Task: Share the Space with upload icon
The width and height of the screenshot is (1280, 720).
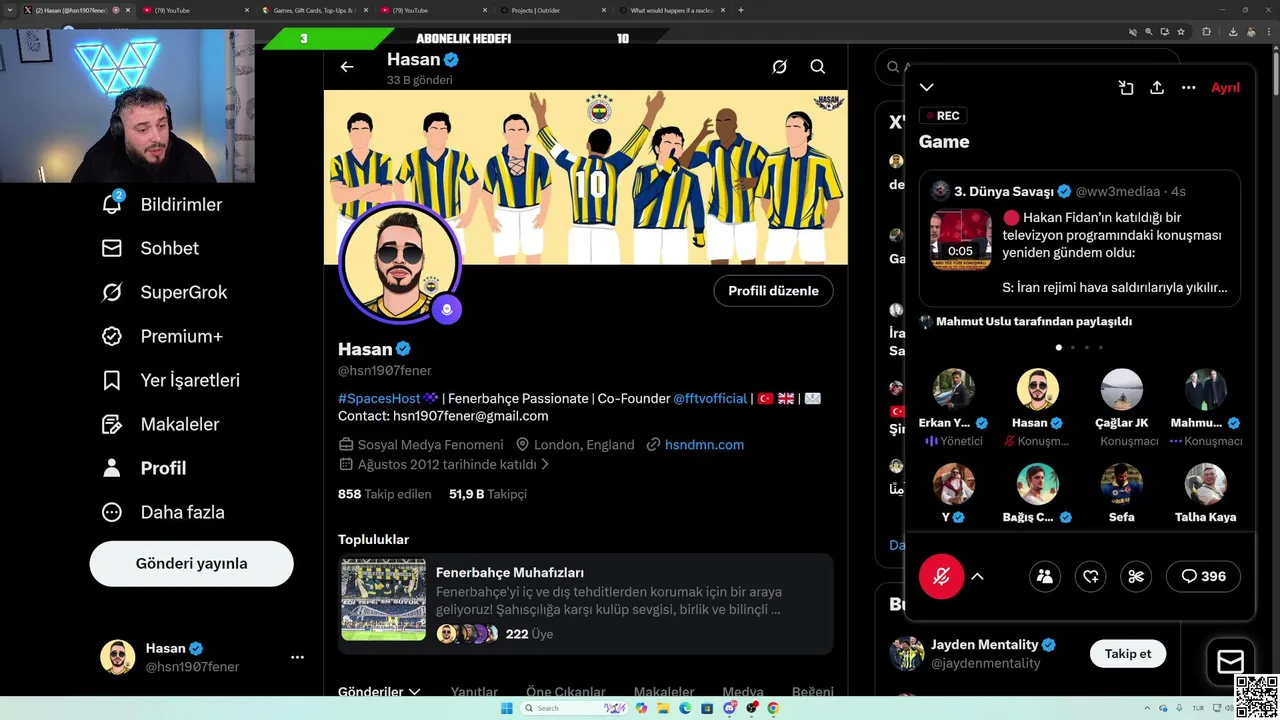Action: [1157, 88]
